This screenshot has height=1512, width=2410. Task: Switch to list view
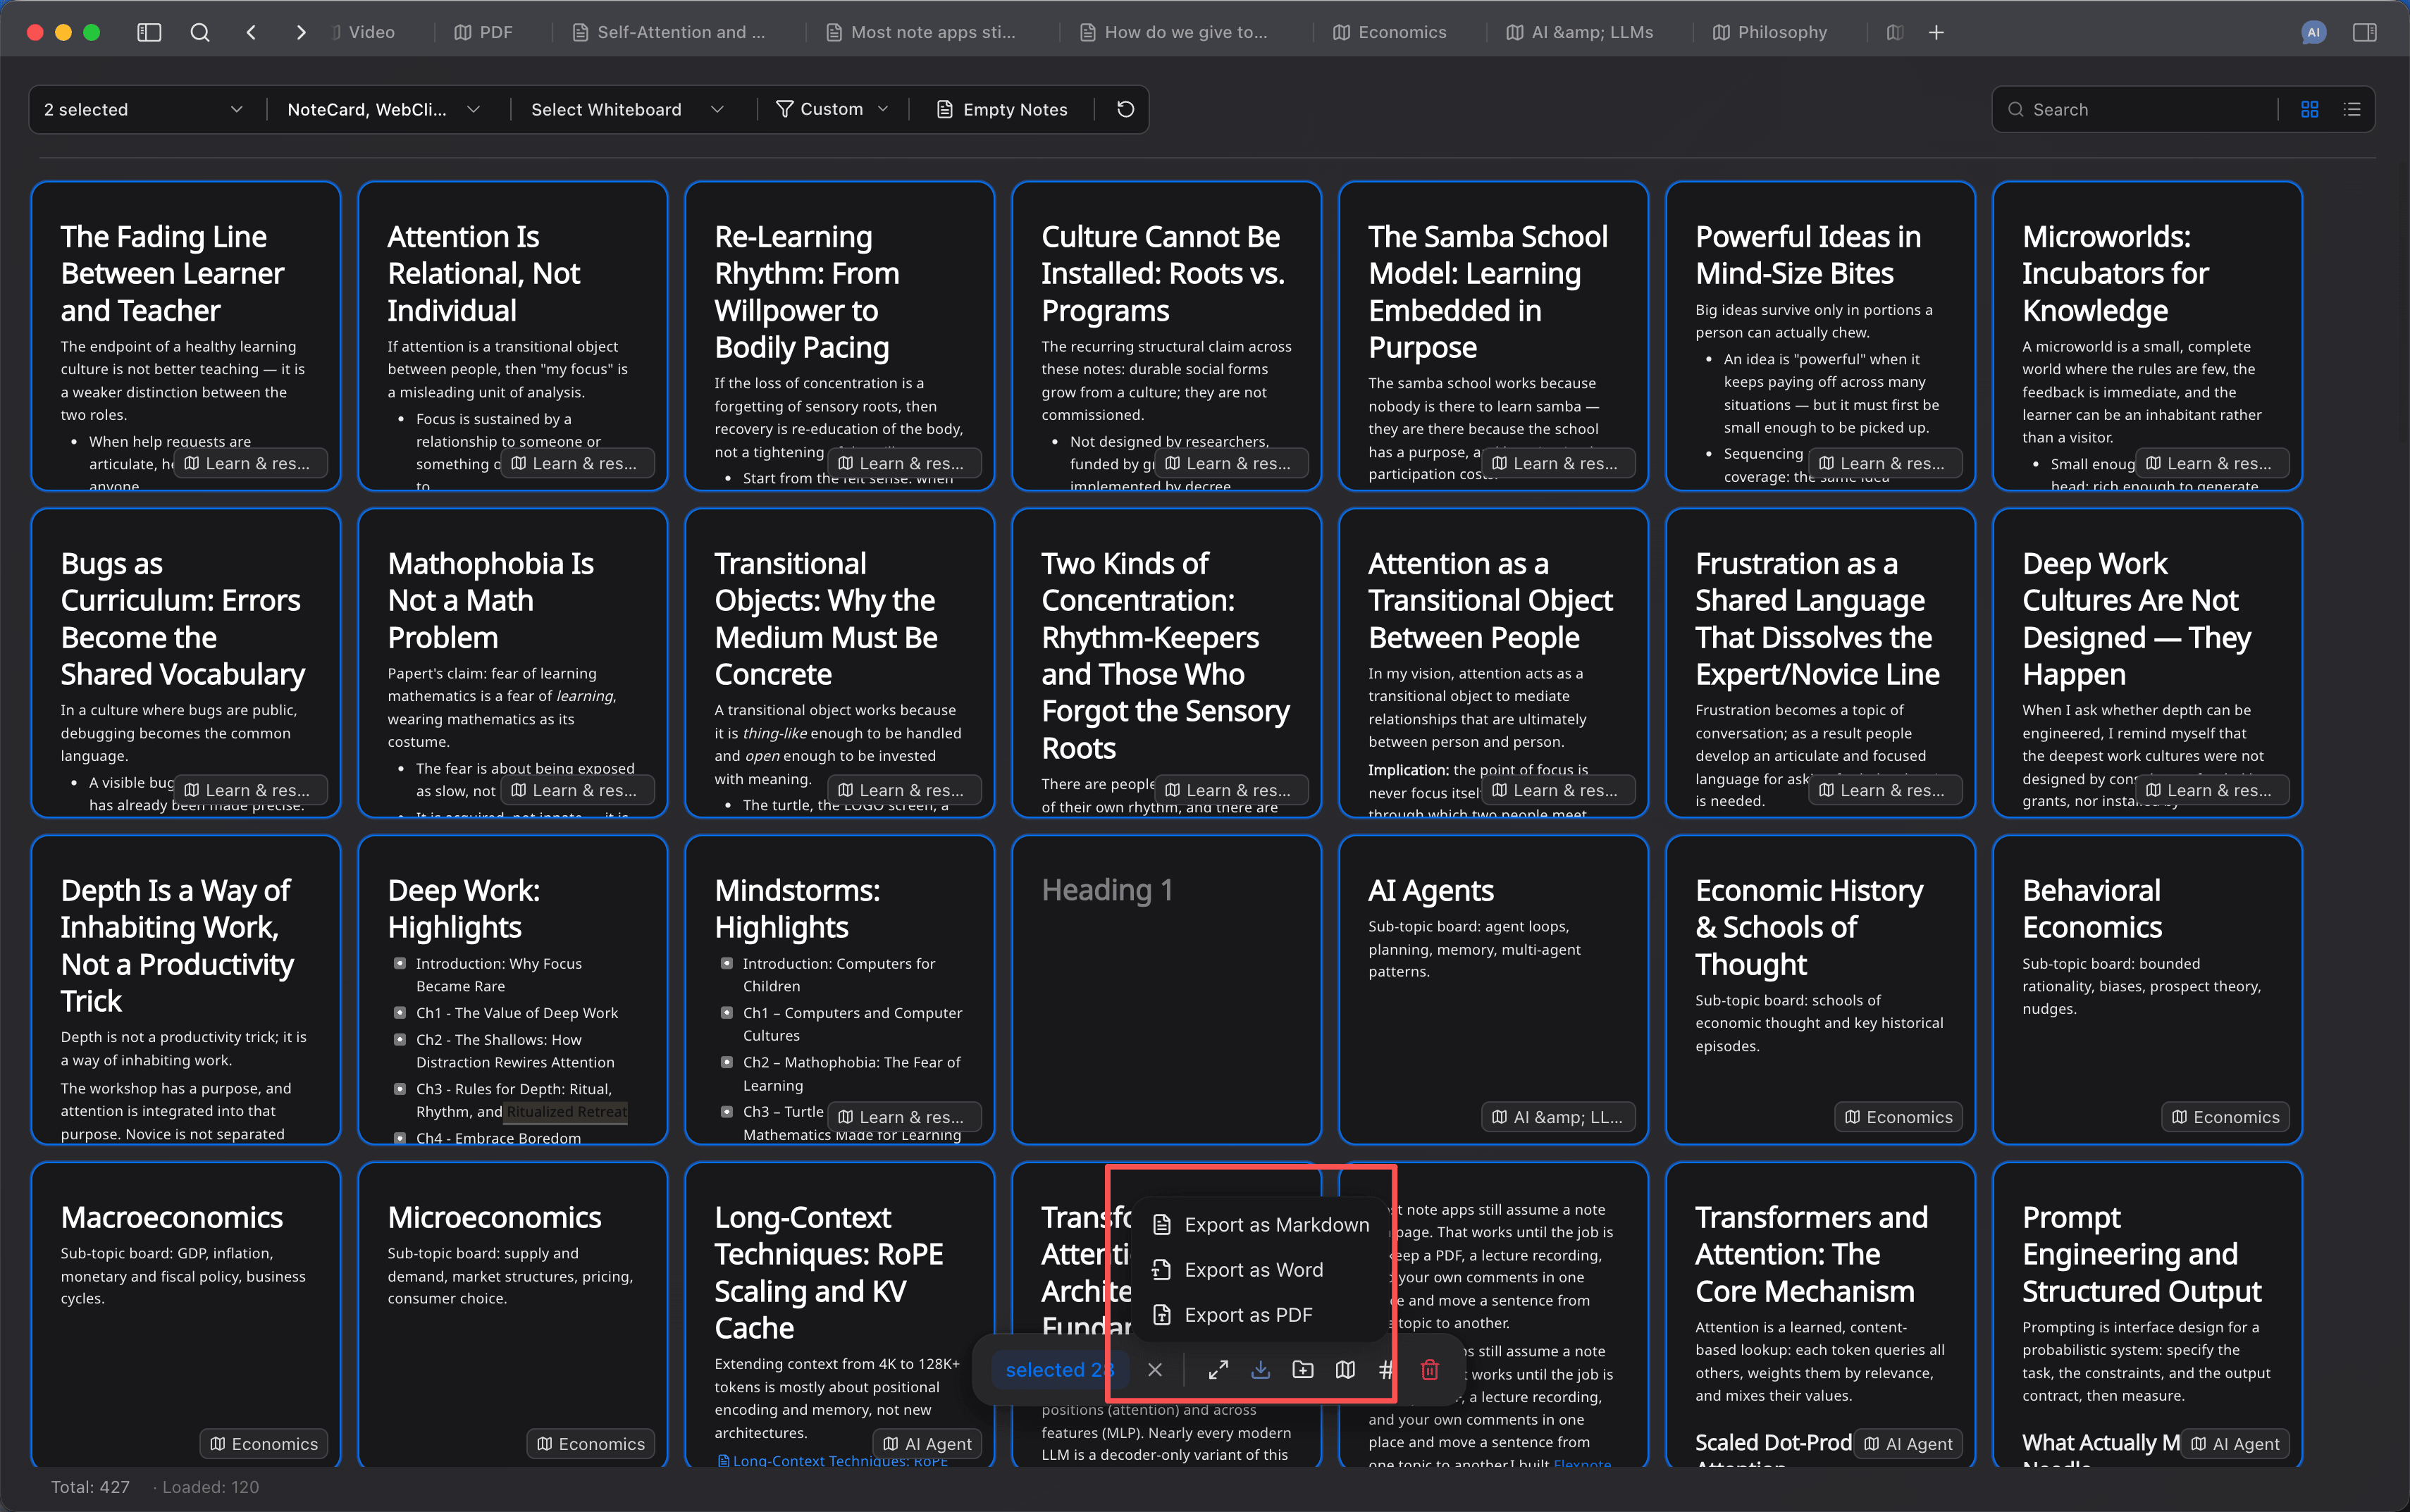pyautogui.click(x=2352, y=109)
